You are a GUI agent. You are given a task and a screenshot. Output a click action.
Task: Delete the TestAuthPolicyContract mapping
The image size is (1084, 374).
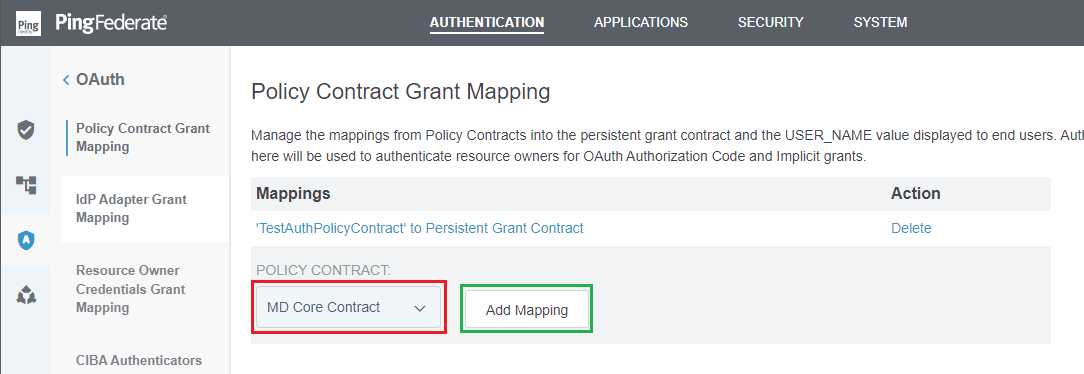pos(911,228)
